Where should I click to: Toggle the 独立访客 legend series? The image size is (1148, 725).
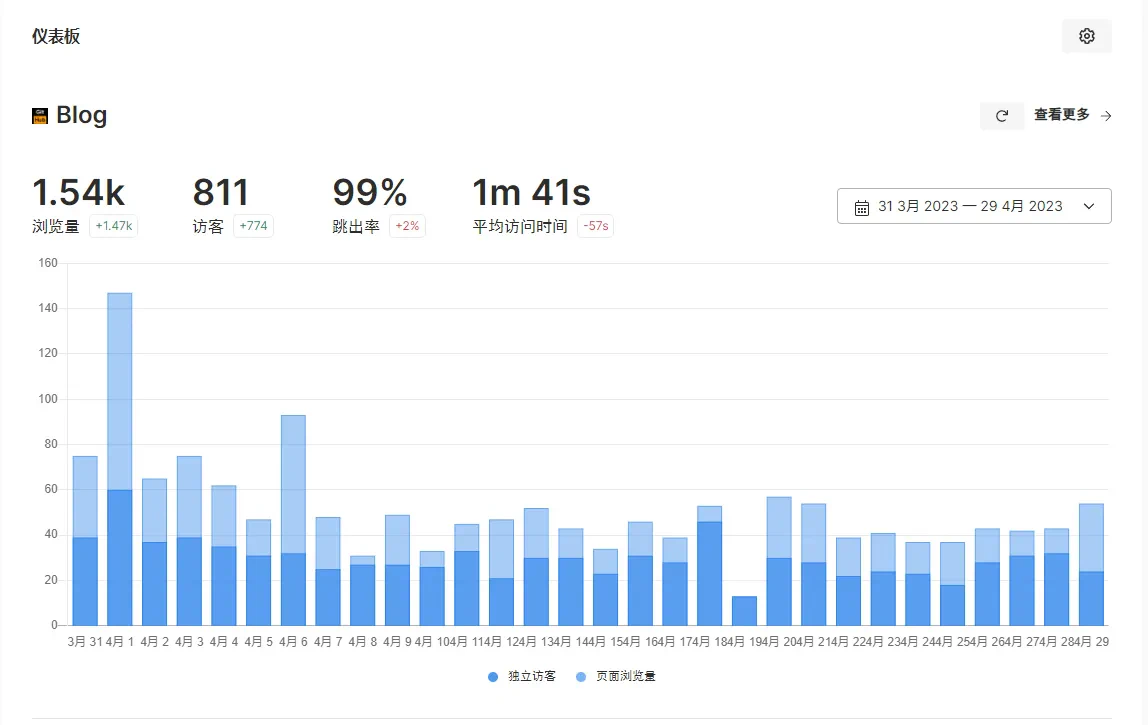521,677
